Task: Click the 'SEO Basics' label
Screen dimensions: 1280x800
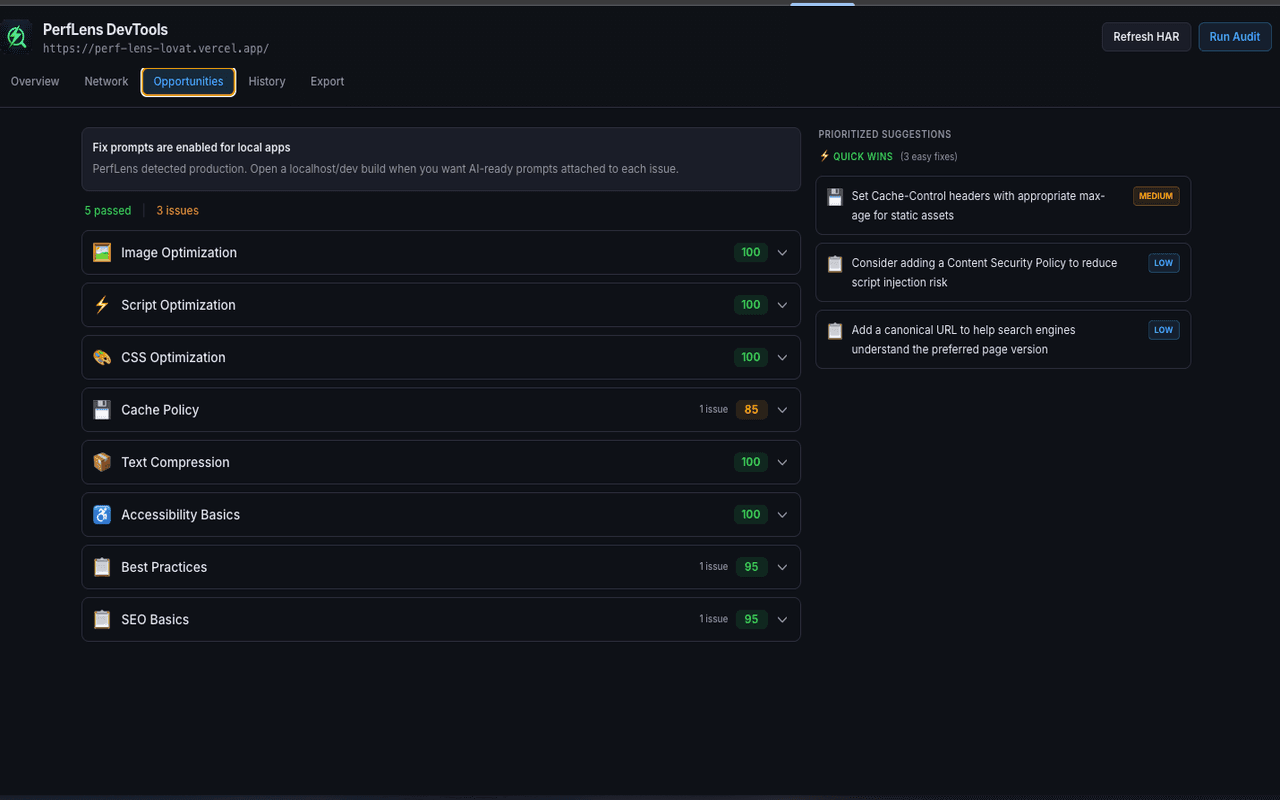Action: pos(155,619)
